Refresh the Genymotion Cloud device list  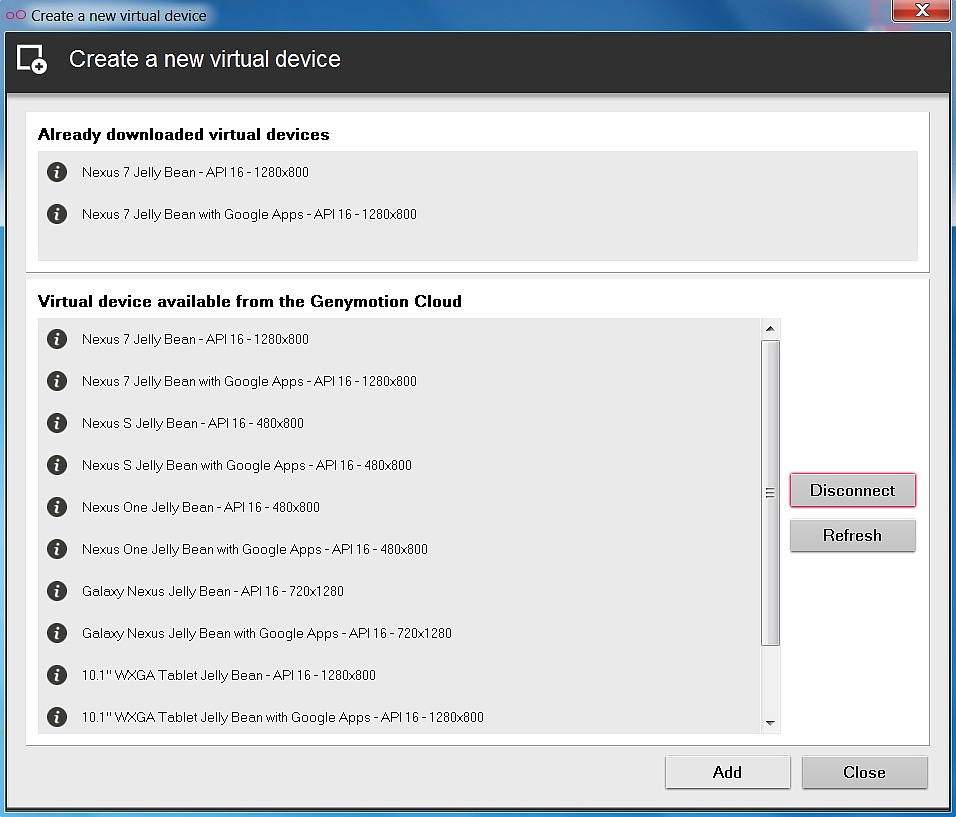pos(852,535)
